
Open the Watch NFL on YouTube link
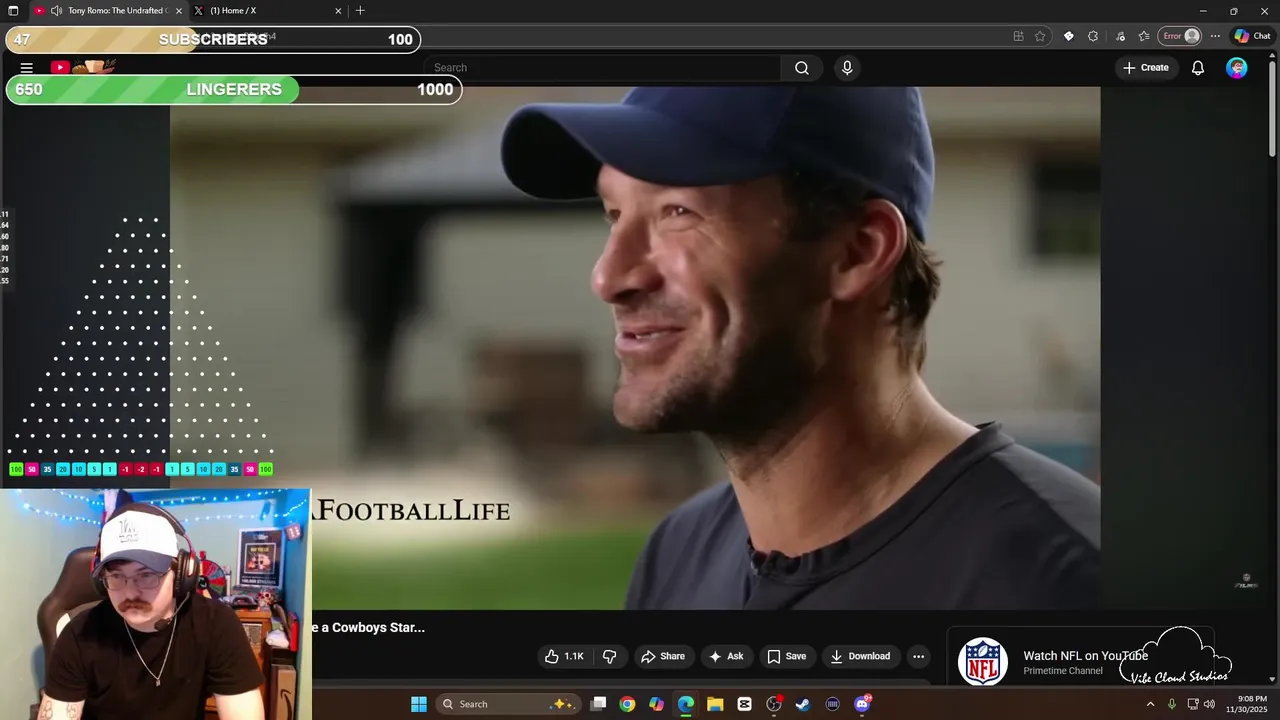[x=1085, y=656]
